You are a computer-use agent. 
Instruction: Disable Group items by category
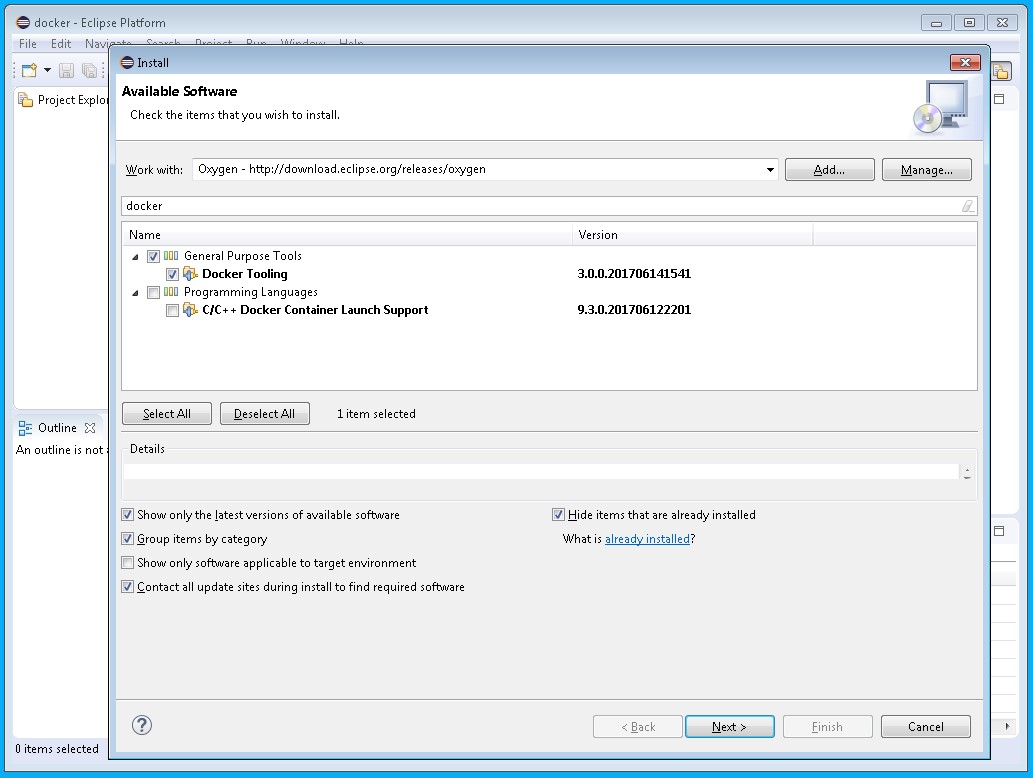click(127, 539)
